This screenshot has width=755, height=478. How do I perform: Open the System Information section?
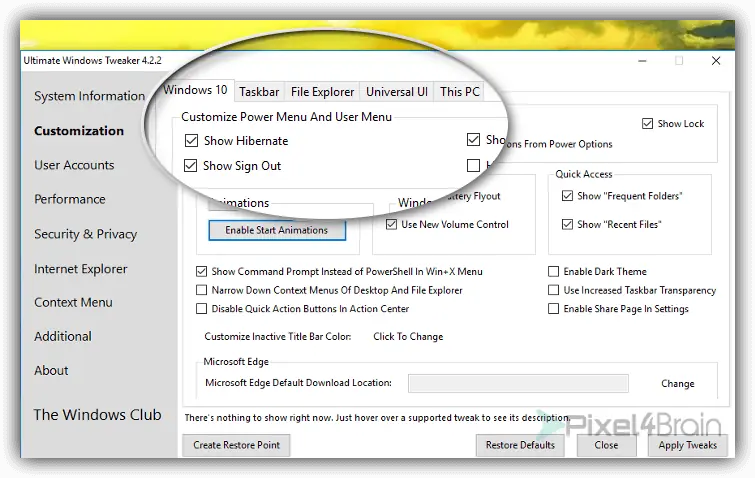click(x=89, y=96)
